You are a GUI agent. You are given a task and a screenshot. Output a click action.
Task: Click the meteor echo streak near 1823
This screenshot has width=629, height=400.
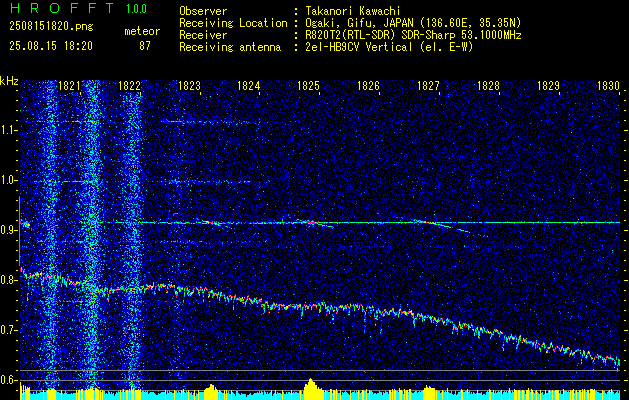click(x=215, y=223)
